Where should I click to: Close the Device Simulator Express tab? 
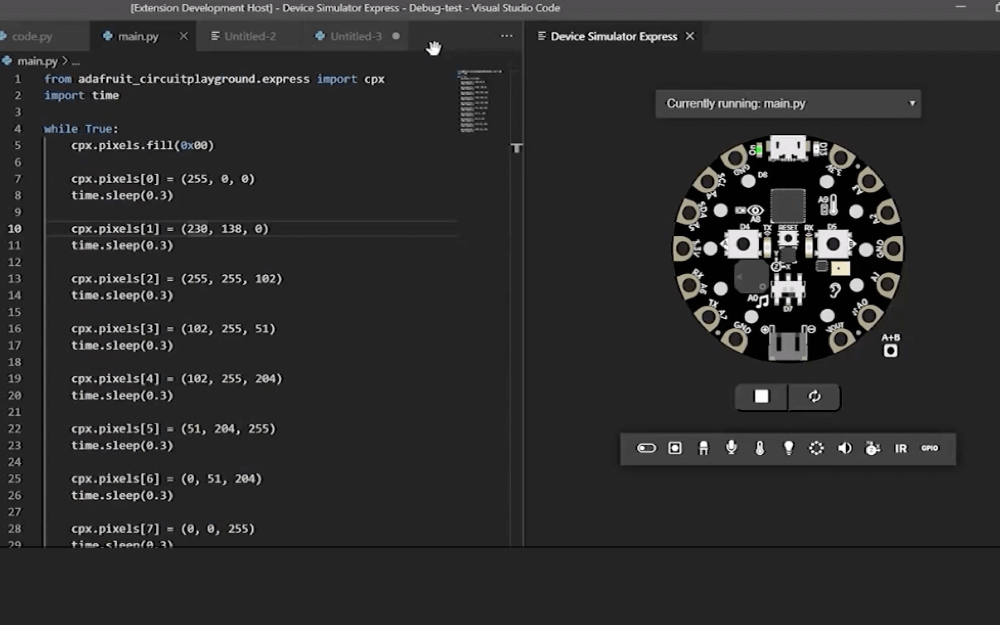[x=689, y=36]
